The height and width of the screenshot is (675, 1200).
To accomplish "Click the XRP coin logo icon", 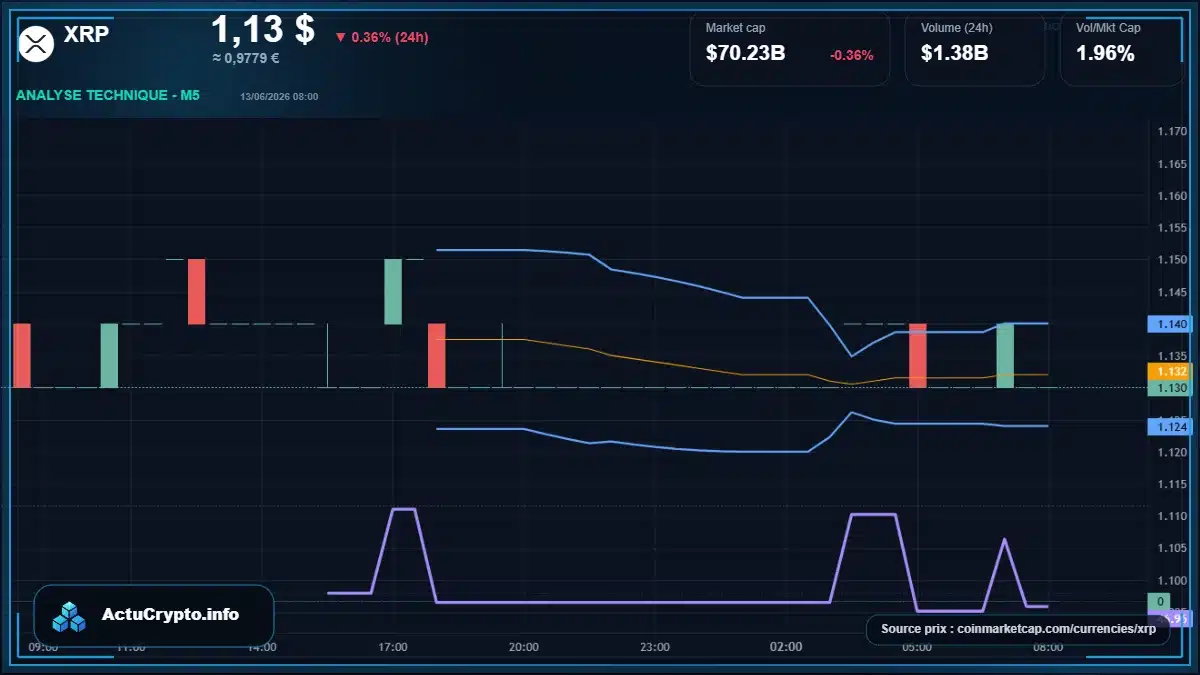I will click(x=37, y=42).
